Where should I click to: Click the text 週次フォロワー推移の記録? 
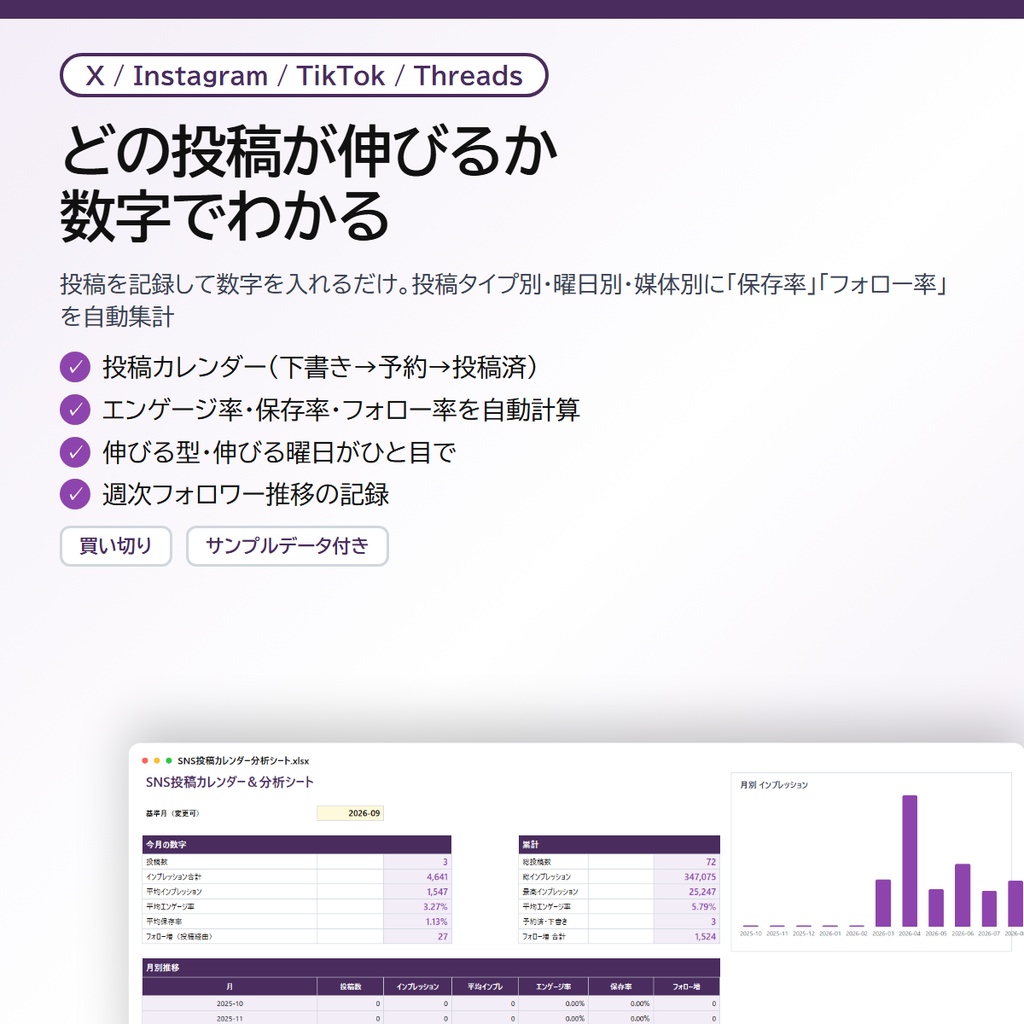[246, 494]
